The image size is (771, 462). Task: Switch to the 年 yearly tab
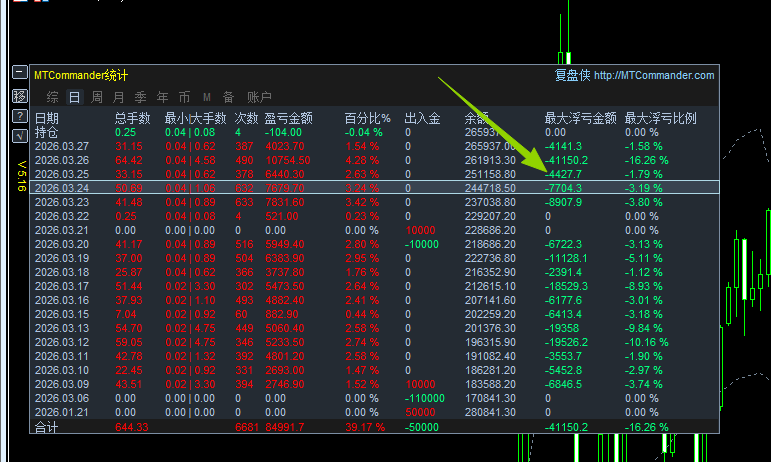click(163, 97)
